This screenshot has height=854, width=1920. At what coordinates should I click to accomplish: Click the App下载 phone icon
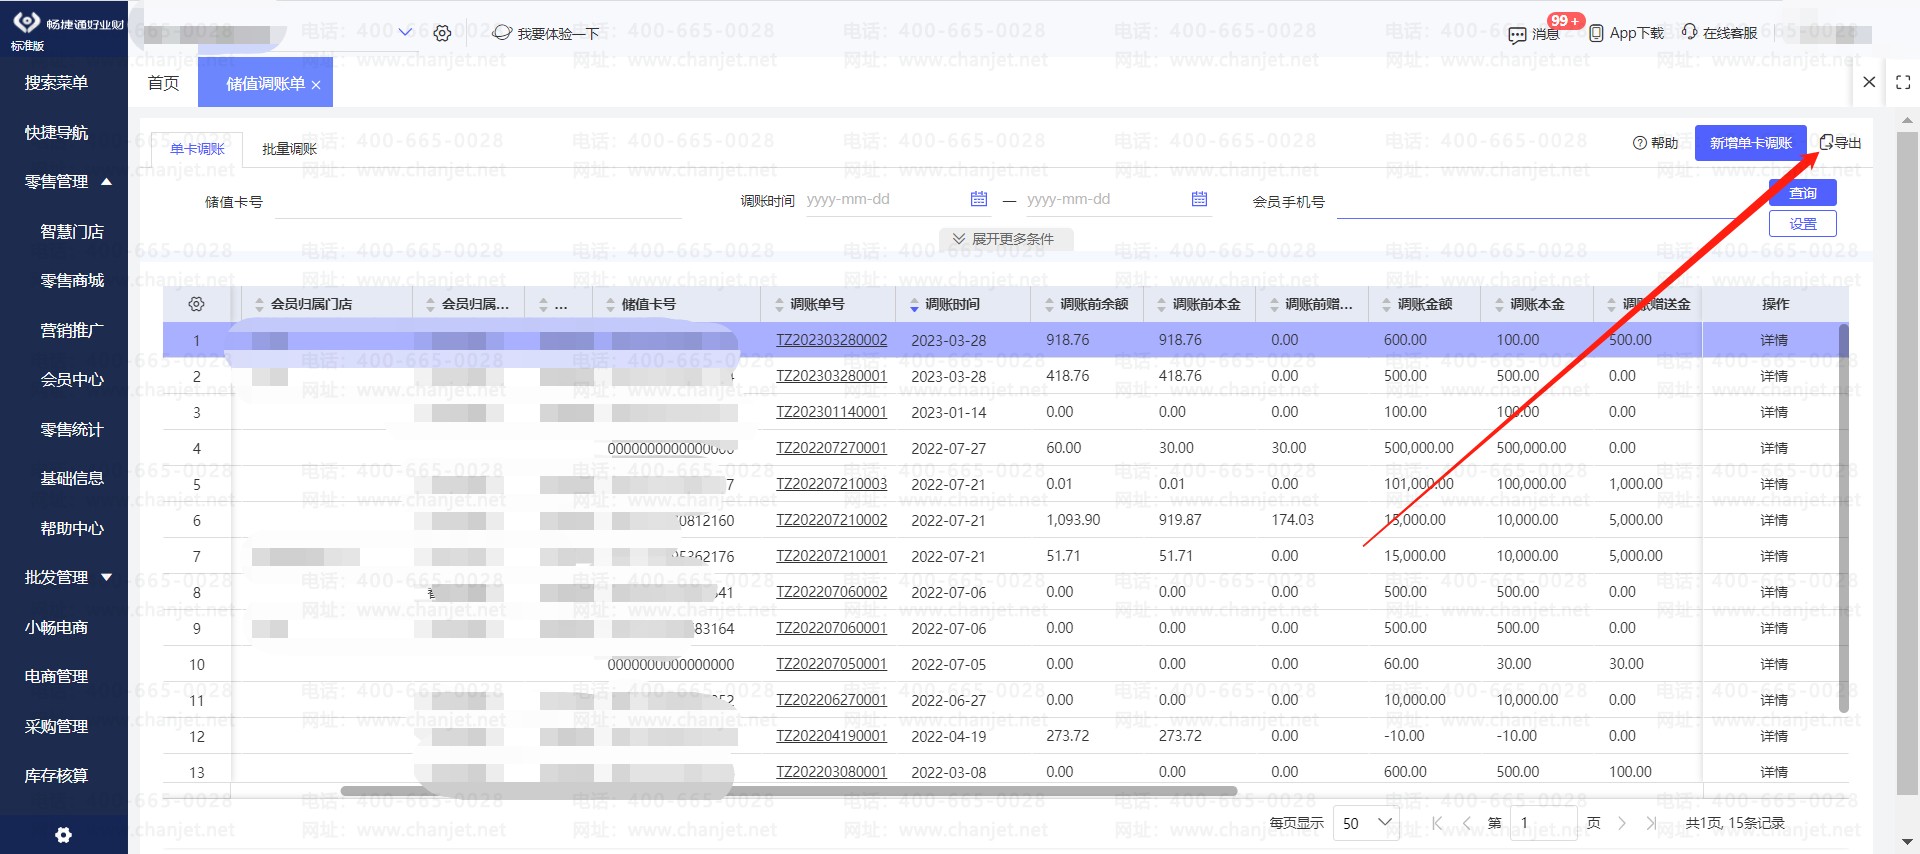1596,33
